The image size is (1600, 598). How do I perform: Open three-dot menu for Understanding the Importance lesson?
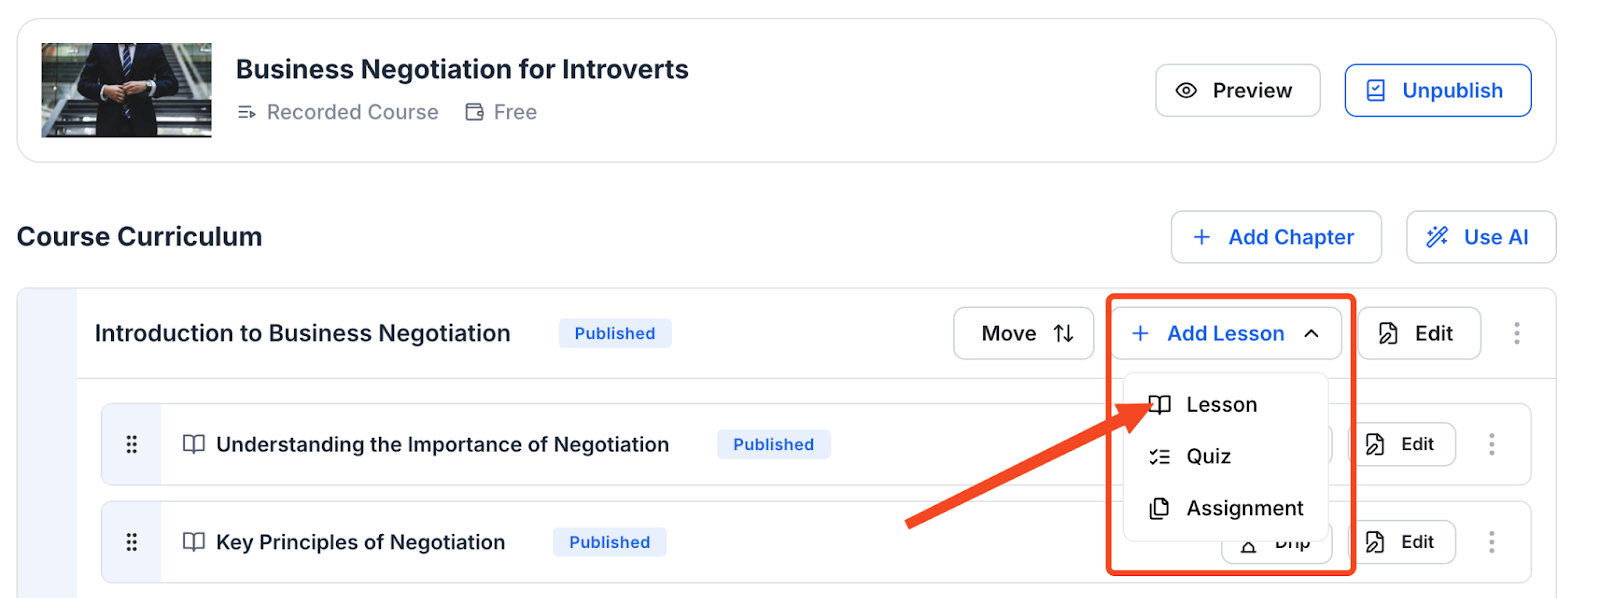(x=1491, y=444)
